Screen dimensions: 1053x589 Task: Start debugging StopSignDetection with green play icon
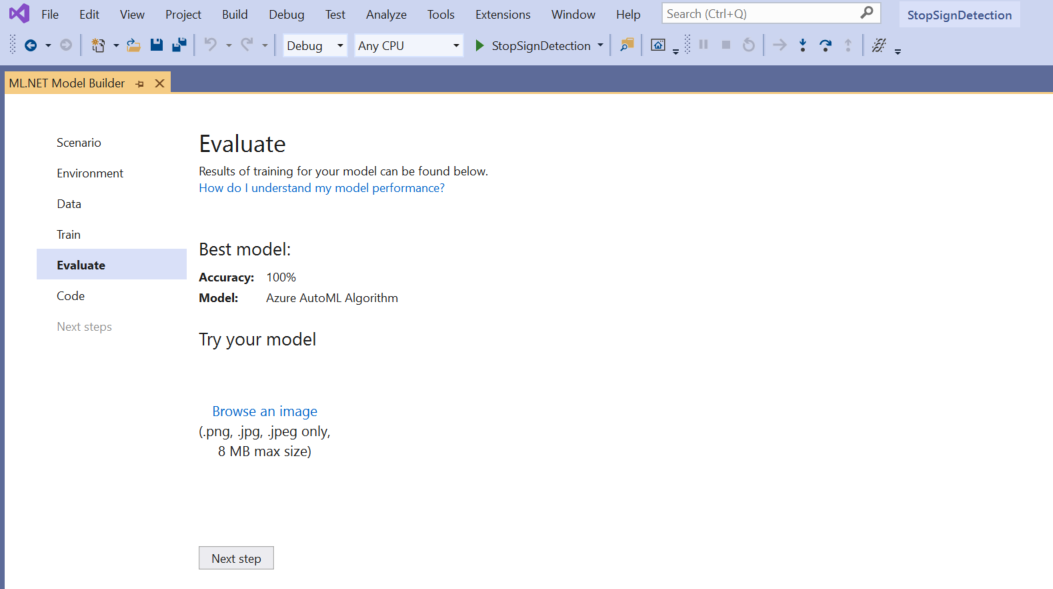click(x=479, y=45)
